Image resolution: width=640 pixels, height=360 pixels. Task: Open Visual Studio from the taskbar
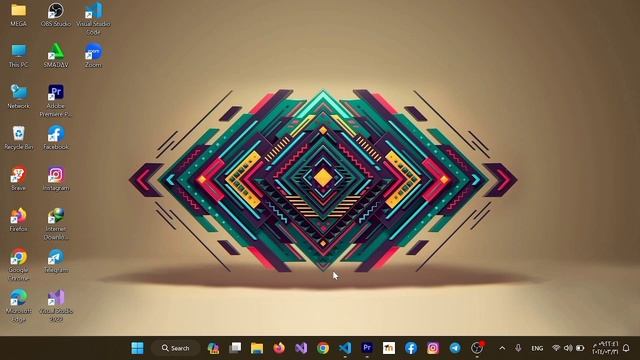point(301,348)
